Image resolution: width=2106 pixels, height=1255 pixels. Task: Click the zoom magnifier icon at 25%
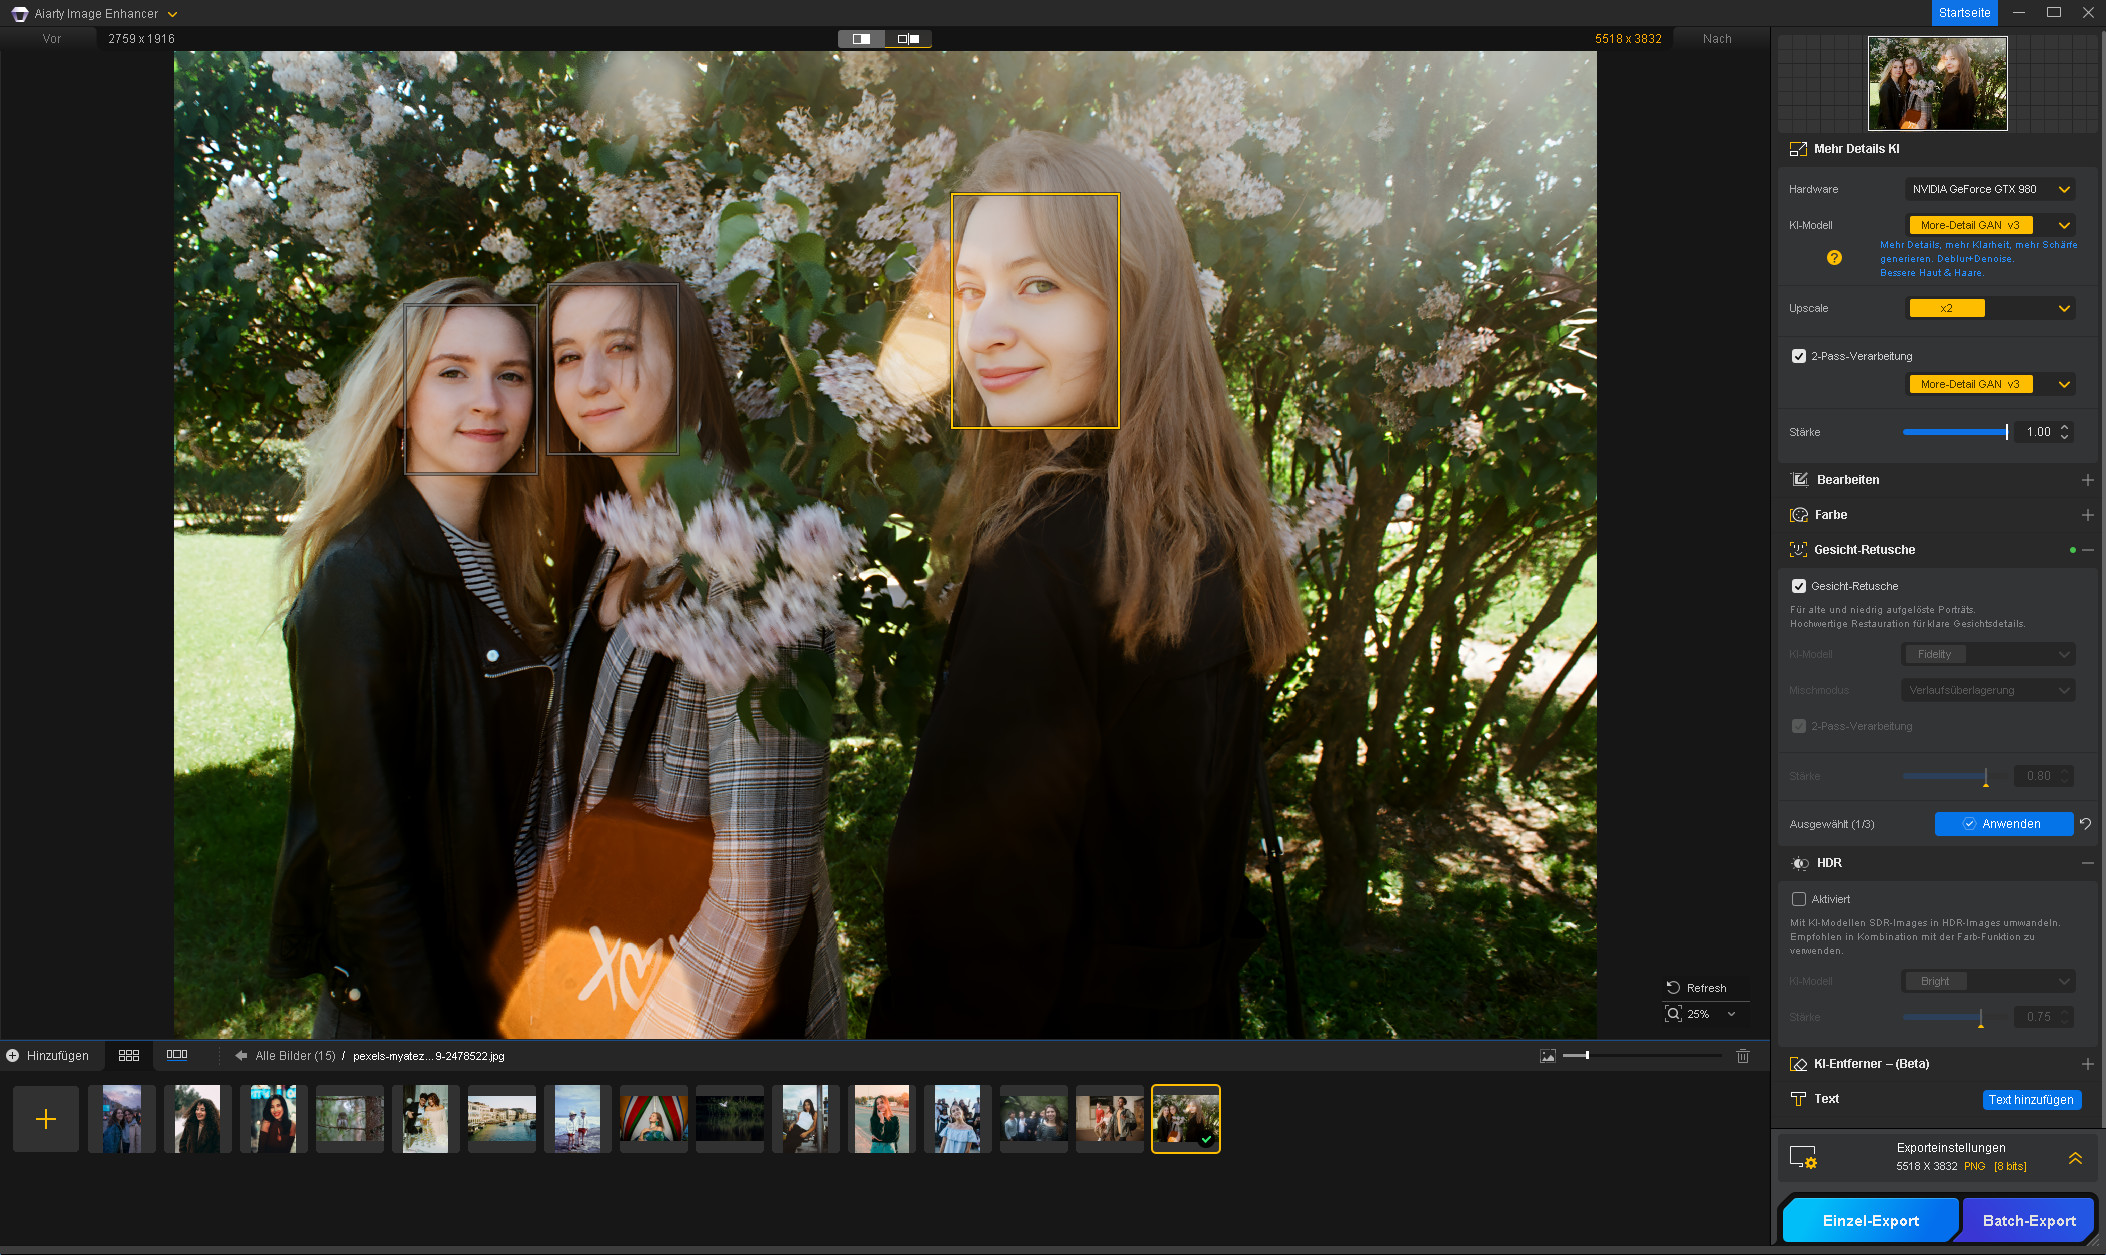tap(1673, 1014)
